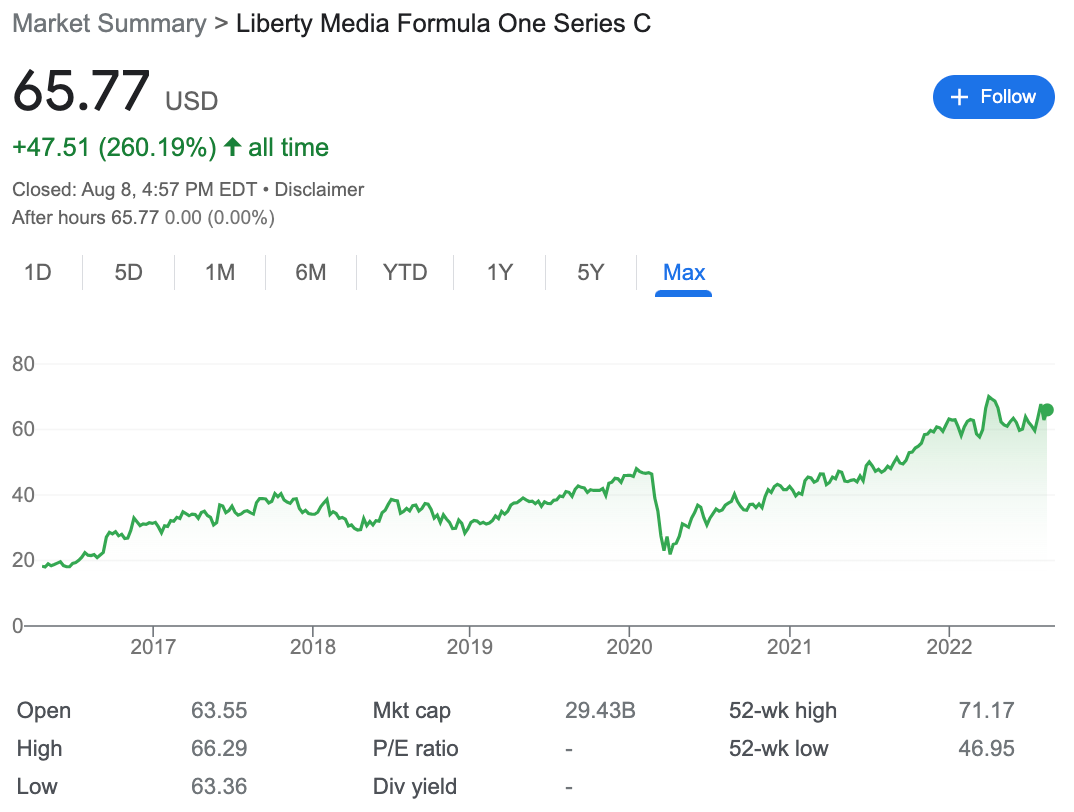Click the plus icon in Follow button
Image resolution: width=1074 pixels, height=812 pixels.
(x=959, y=97)
